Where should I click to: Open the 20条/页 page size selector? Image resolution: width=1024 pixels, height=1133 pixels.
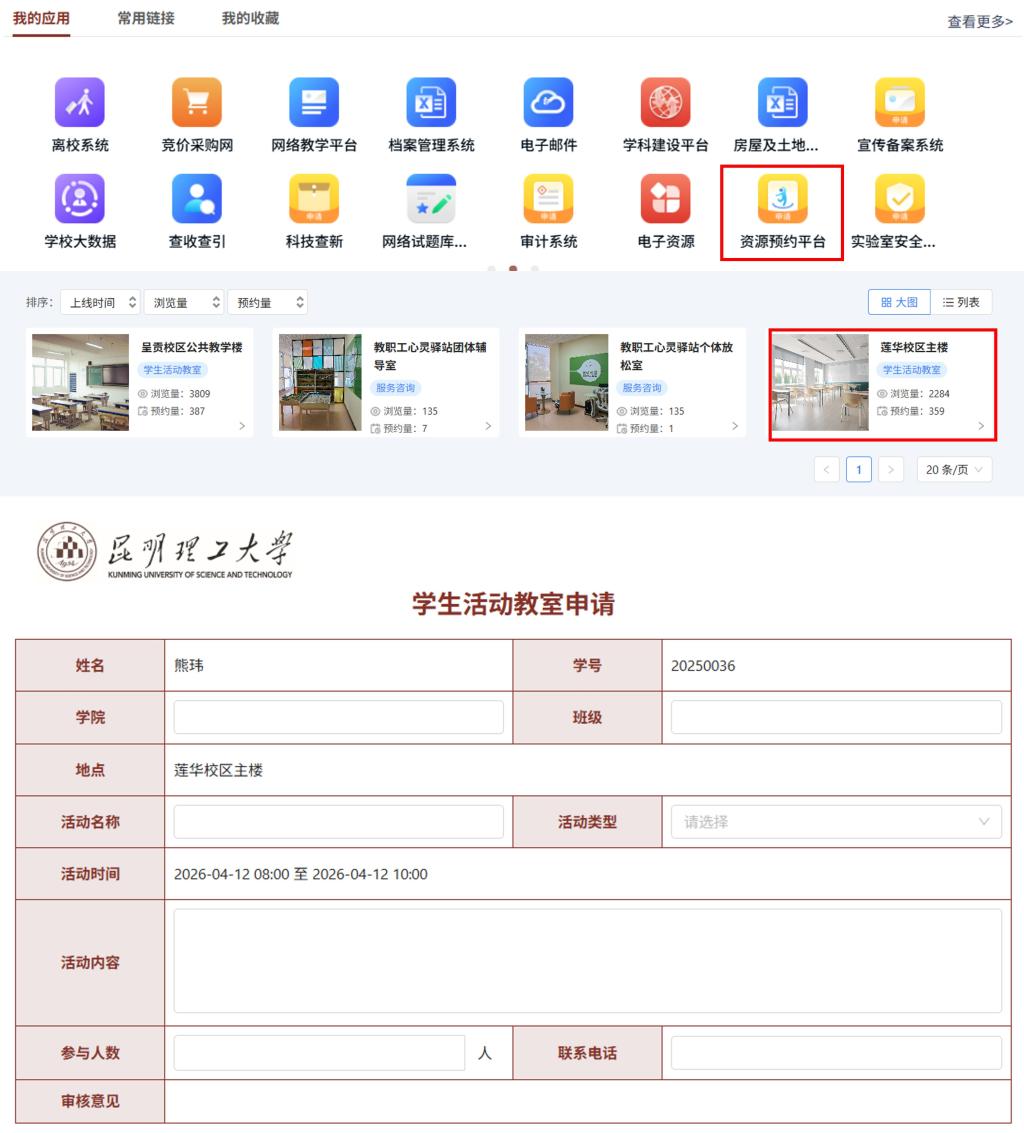click(954, 469)
